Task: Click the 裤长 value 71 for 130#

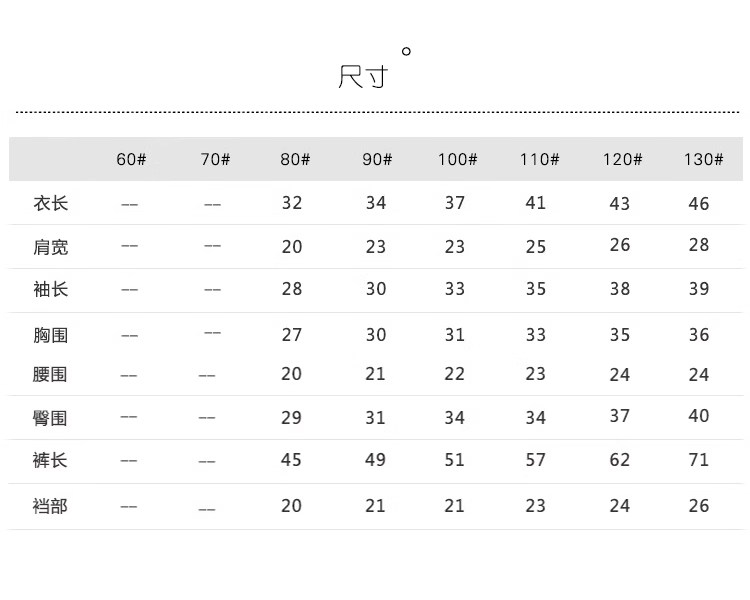Action: [699, 460]
